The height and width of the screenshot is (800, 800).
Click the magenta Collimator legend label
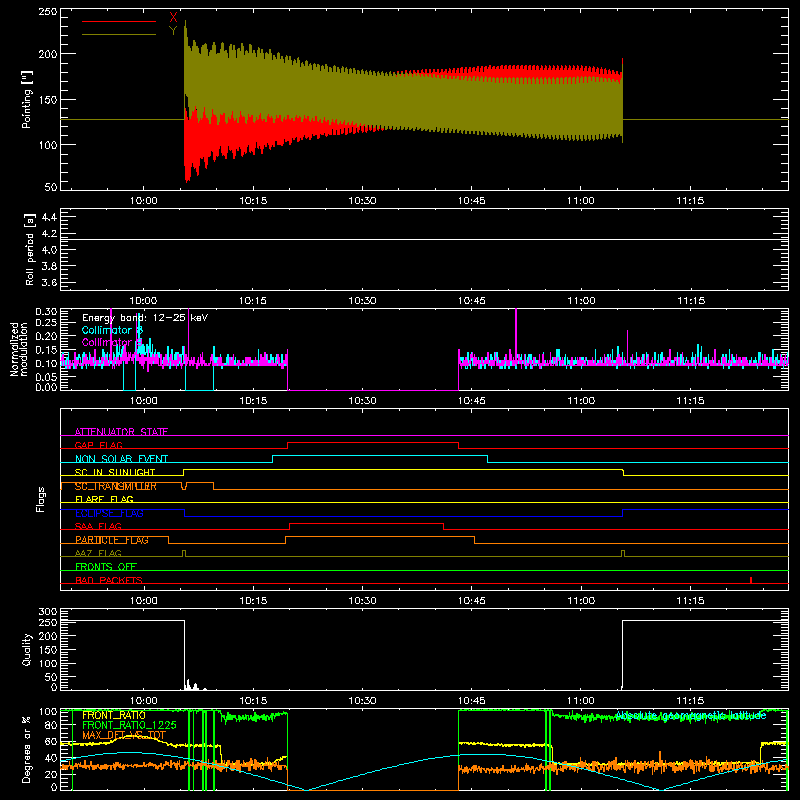112,342
